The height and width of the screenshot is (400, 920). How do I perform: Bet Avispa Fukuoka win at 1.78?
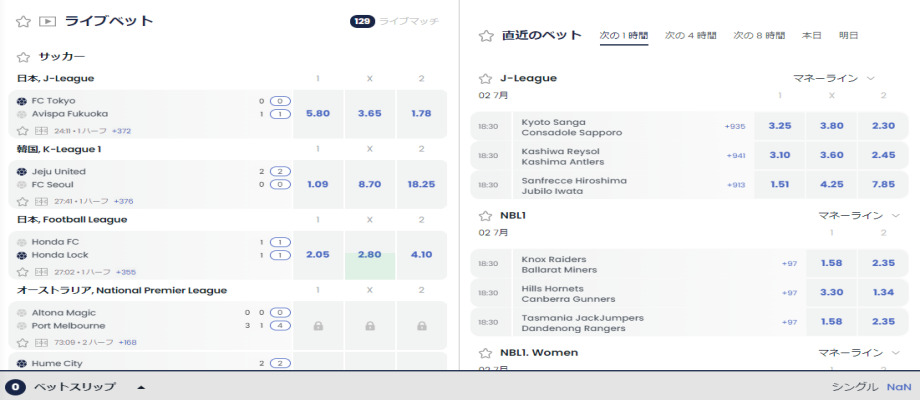click(x=421, y=114)
